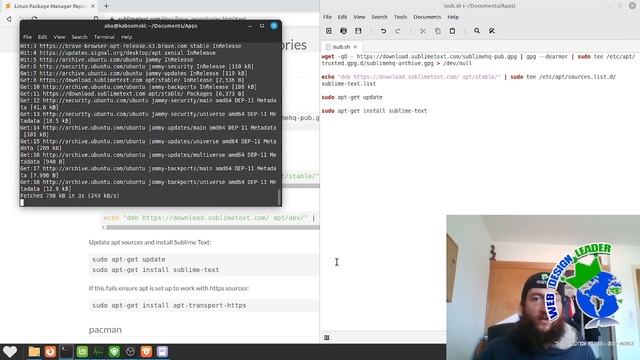
Task: Close the Linux Package Manager browser tab
Action: 93,6
